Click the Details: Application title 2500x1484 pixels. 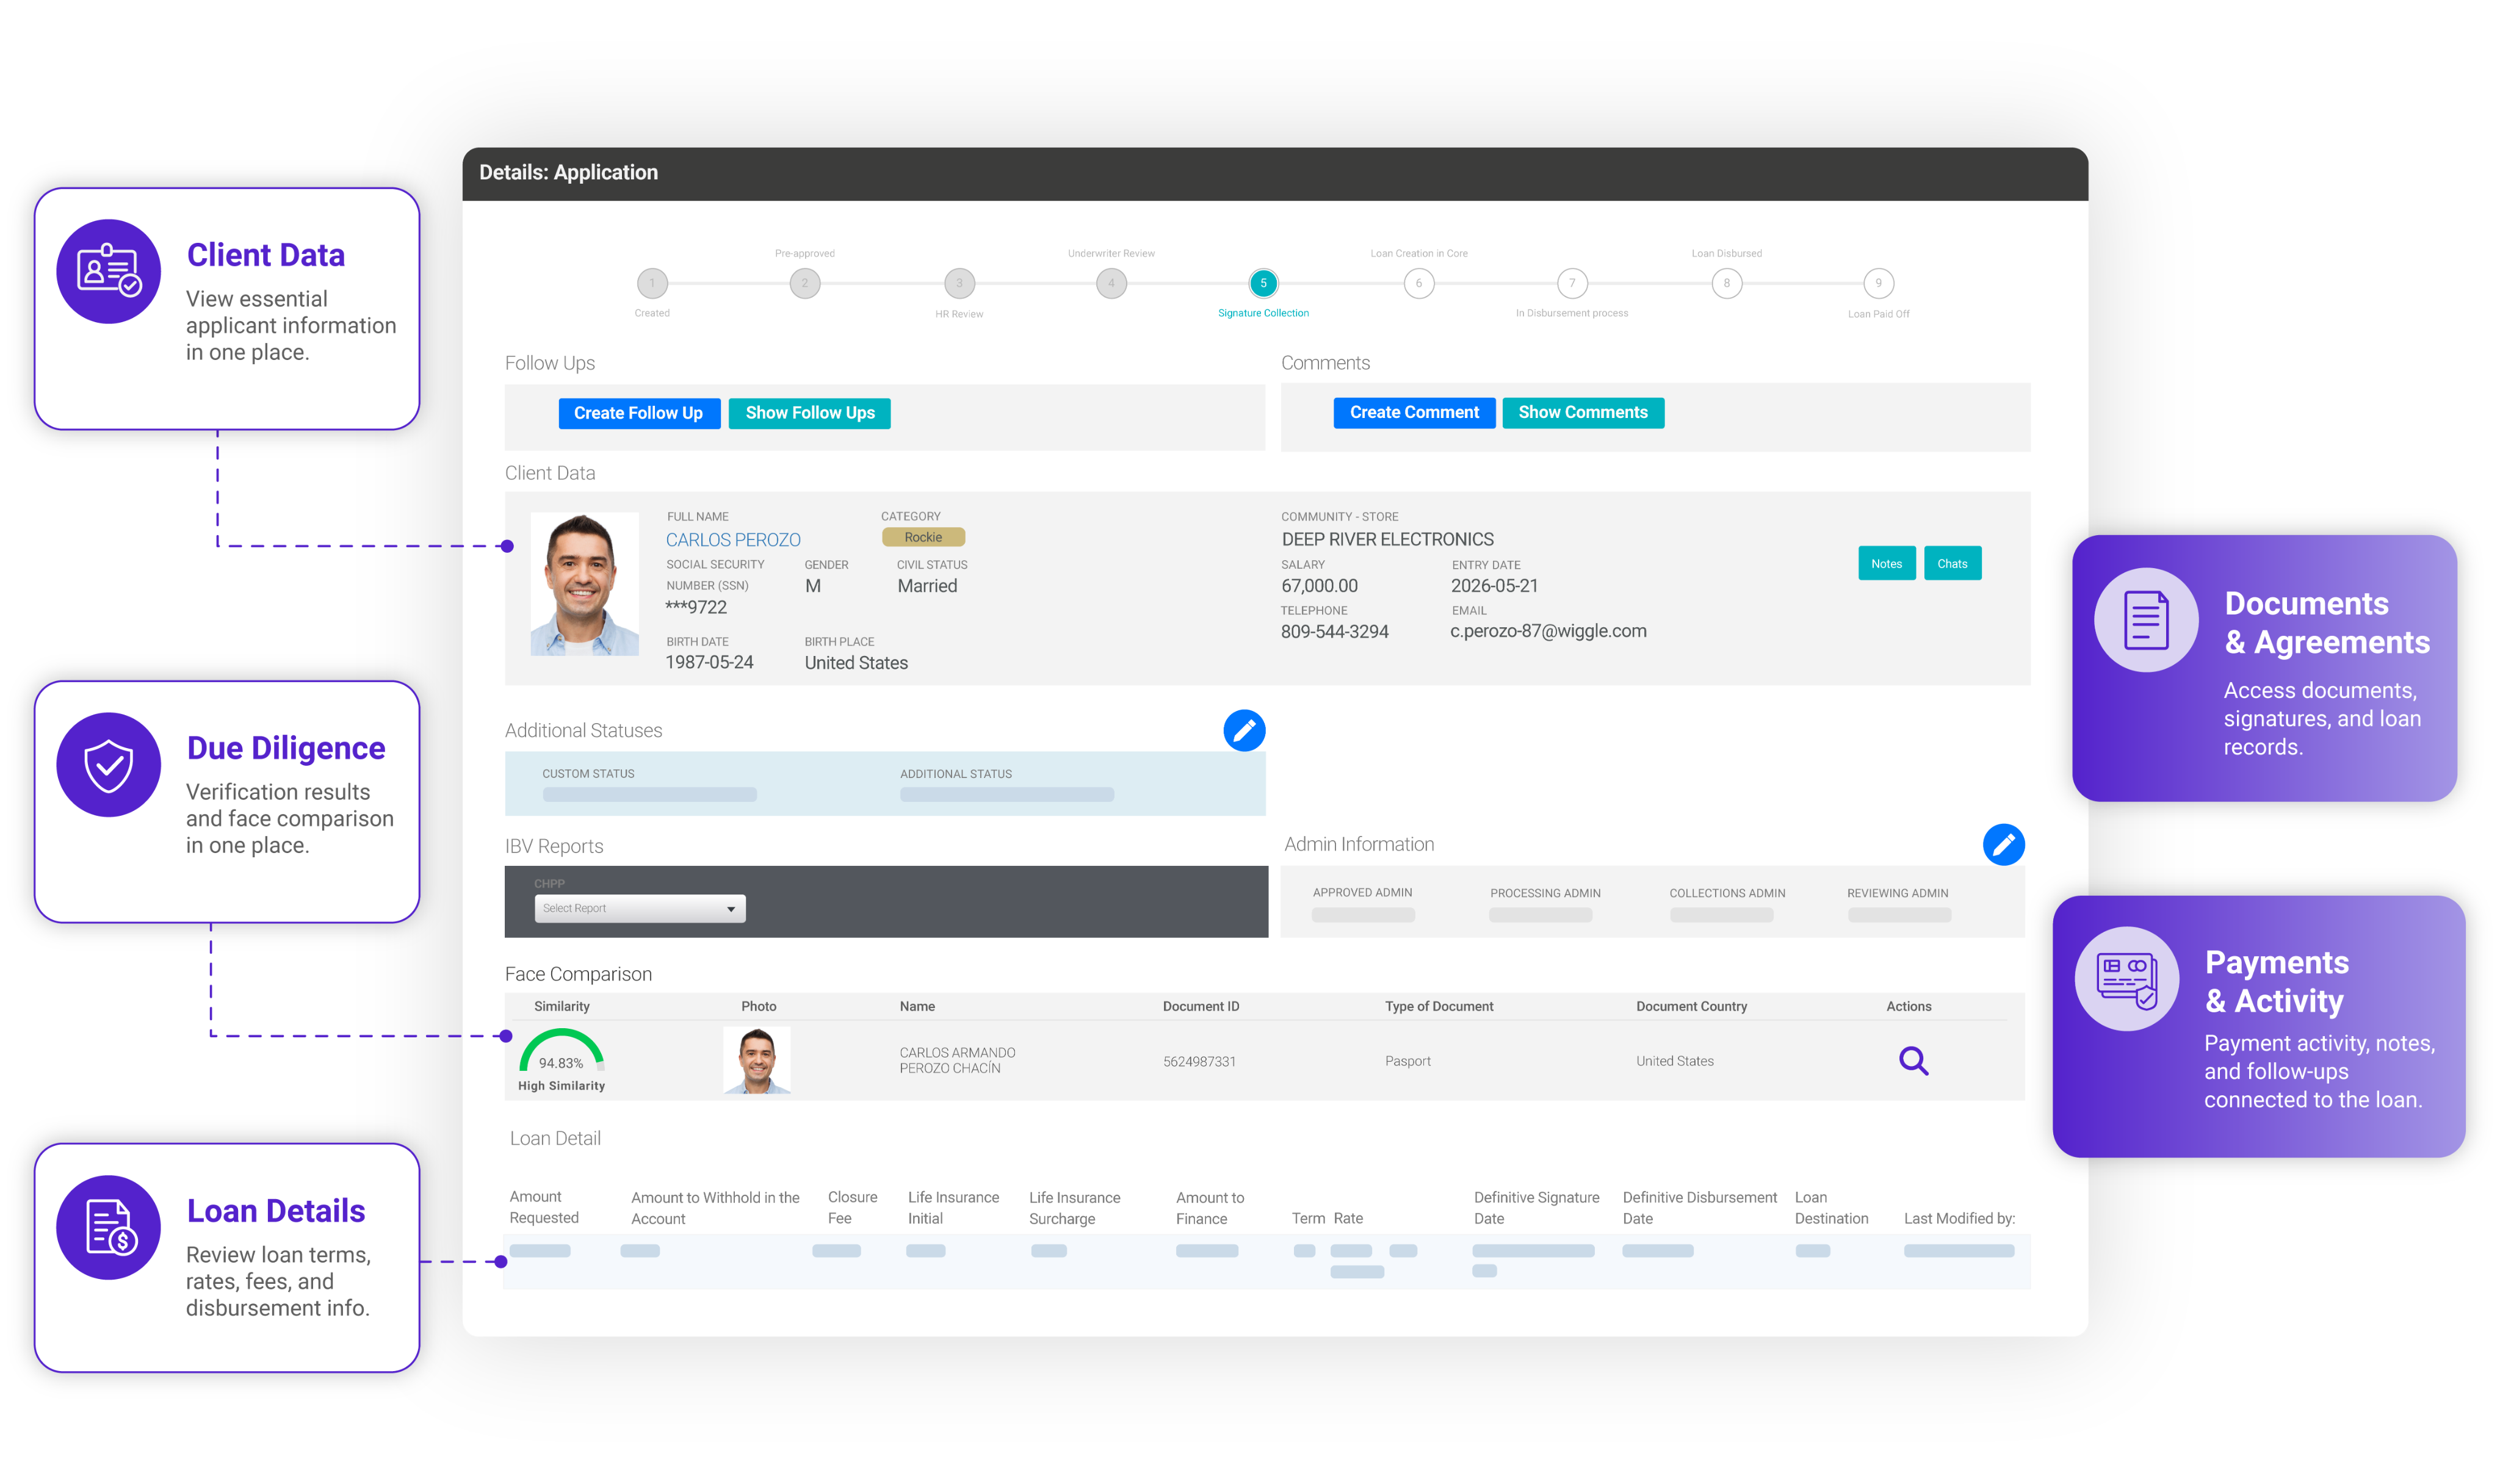point(568,172)
